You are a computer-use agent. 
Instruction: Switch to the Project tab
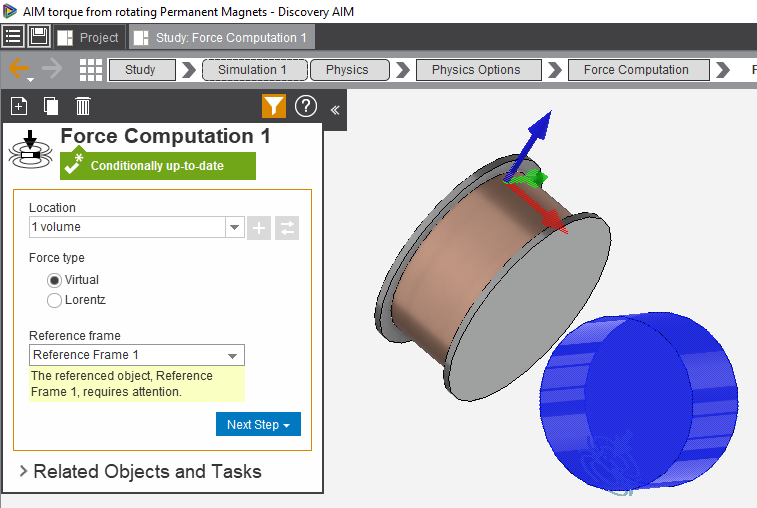click(90, 37)
